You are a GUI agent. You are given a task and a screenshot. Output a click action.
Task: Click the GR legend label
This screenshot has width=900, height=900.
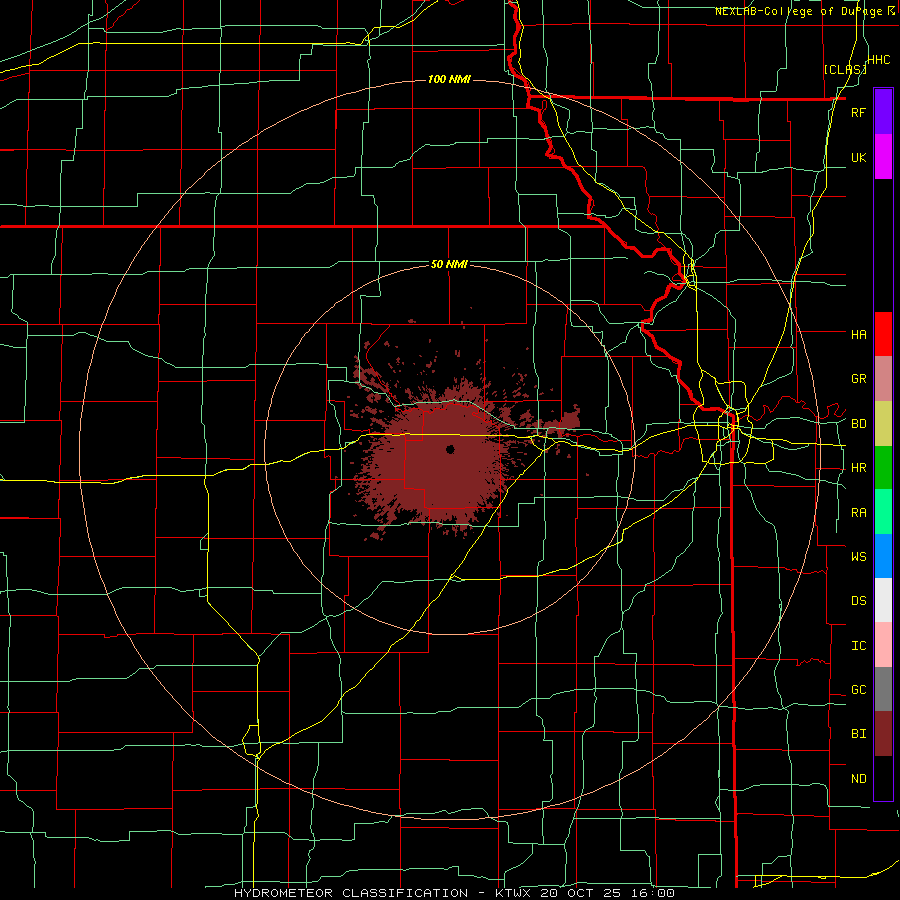[858, 379]
